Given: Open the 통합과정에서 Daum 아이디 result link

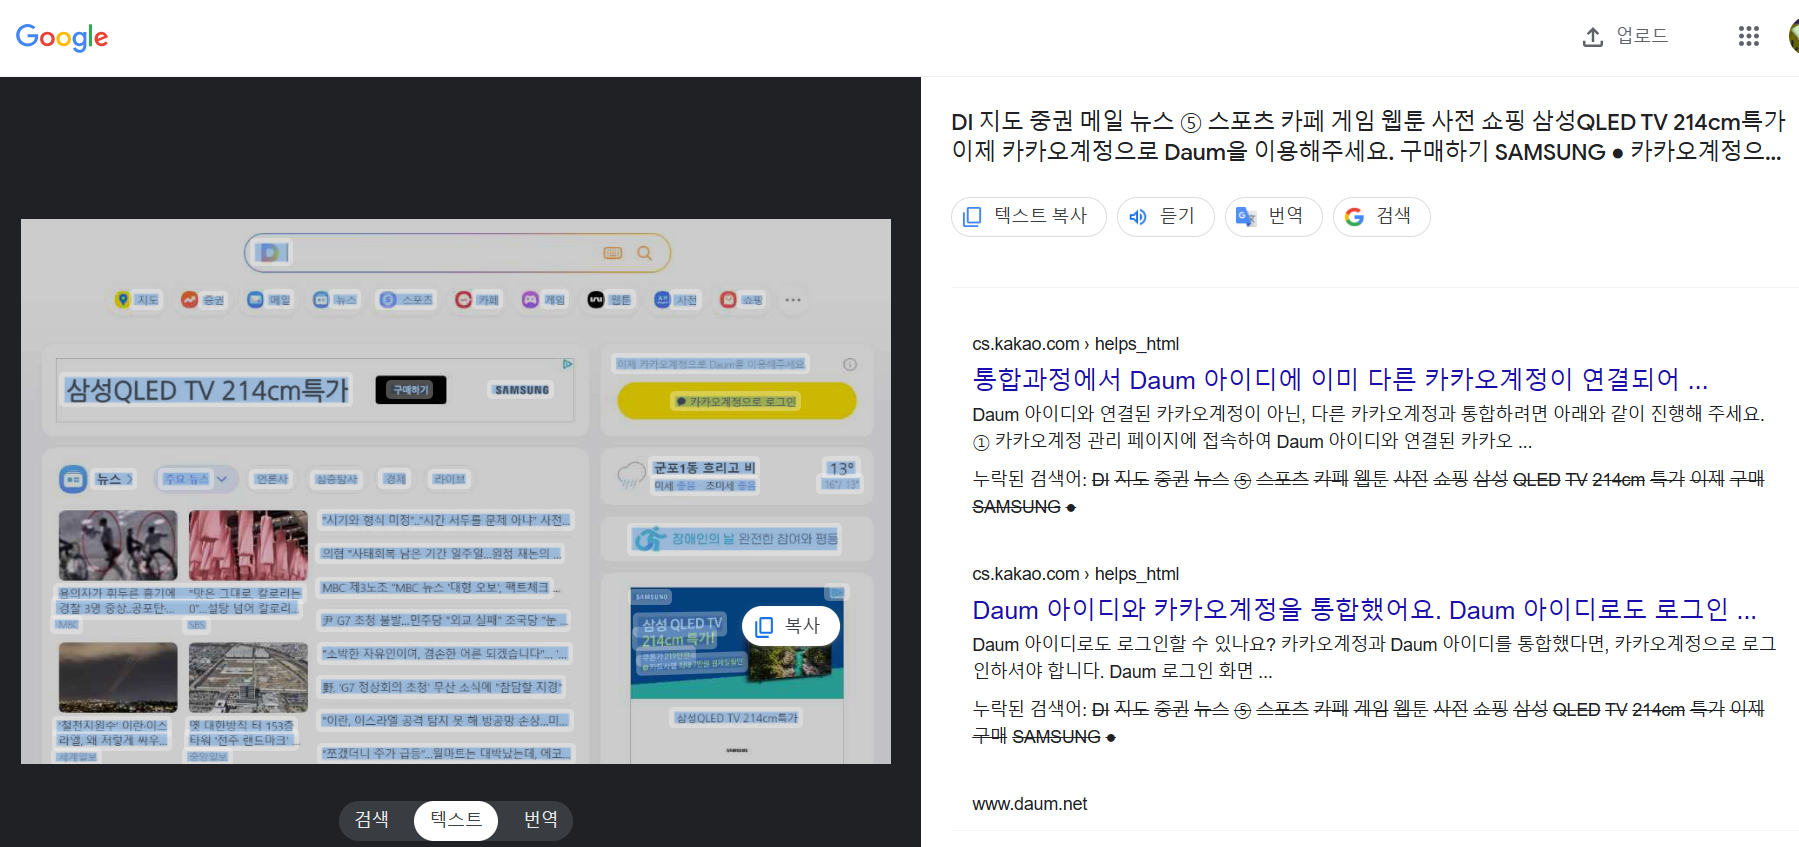Looking at the screenshot, I should tap(1340, 380).
